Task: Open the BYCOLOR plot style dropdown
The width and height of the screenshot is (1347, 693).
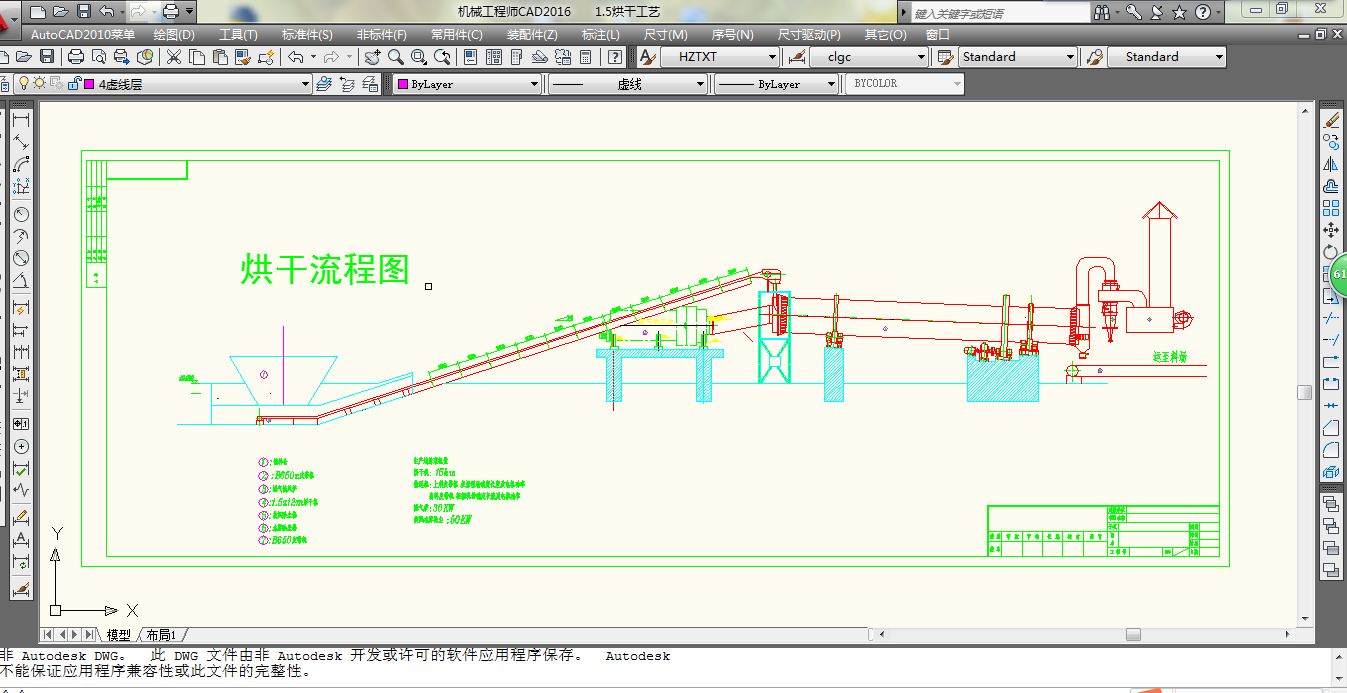Action: click(957, 84)
